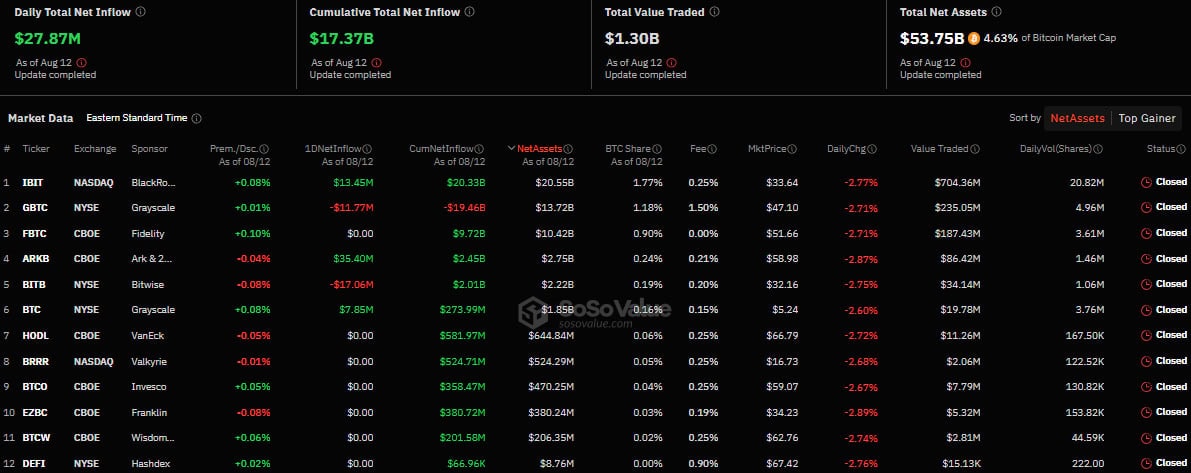Click the $1.30B total value traded
Viewport: 1191px width, 473px height.
(x=632, y=38)
